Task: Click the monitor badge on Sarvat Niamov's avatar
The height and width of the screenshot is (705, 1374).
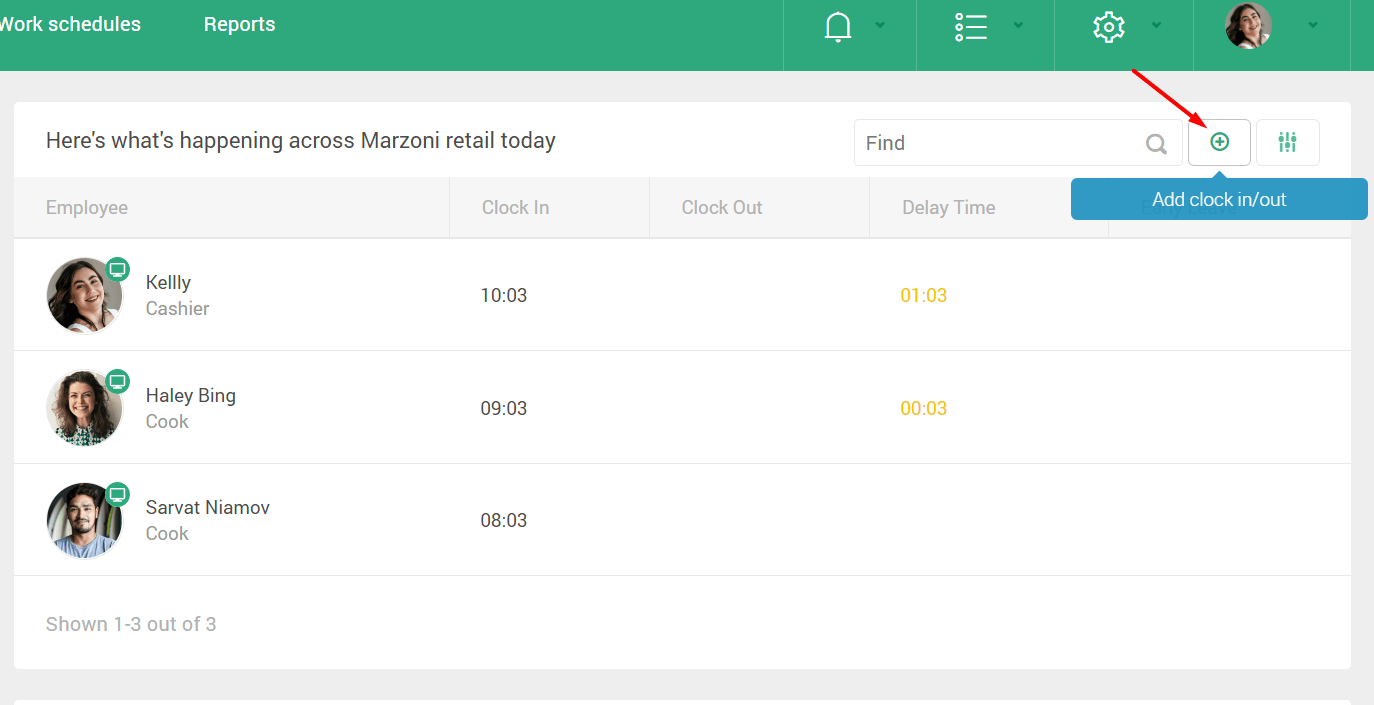Action: (x=118, y=494)
